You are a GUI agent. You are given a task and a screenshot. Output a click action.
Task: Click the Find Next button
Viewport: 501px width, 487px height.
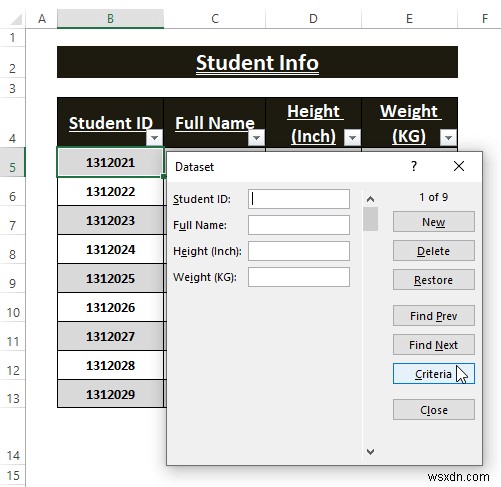[434, 345]
